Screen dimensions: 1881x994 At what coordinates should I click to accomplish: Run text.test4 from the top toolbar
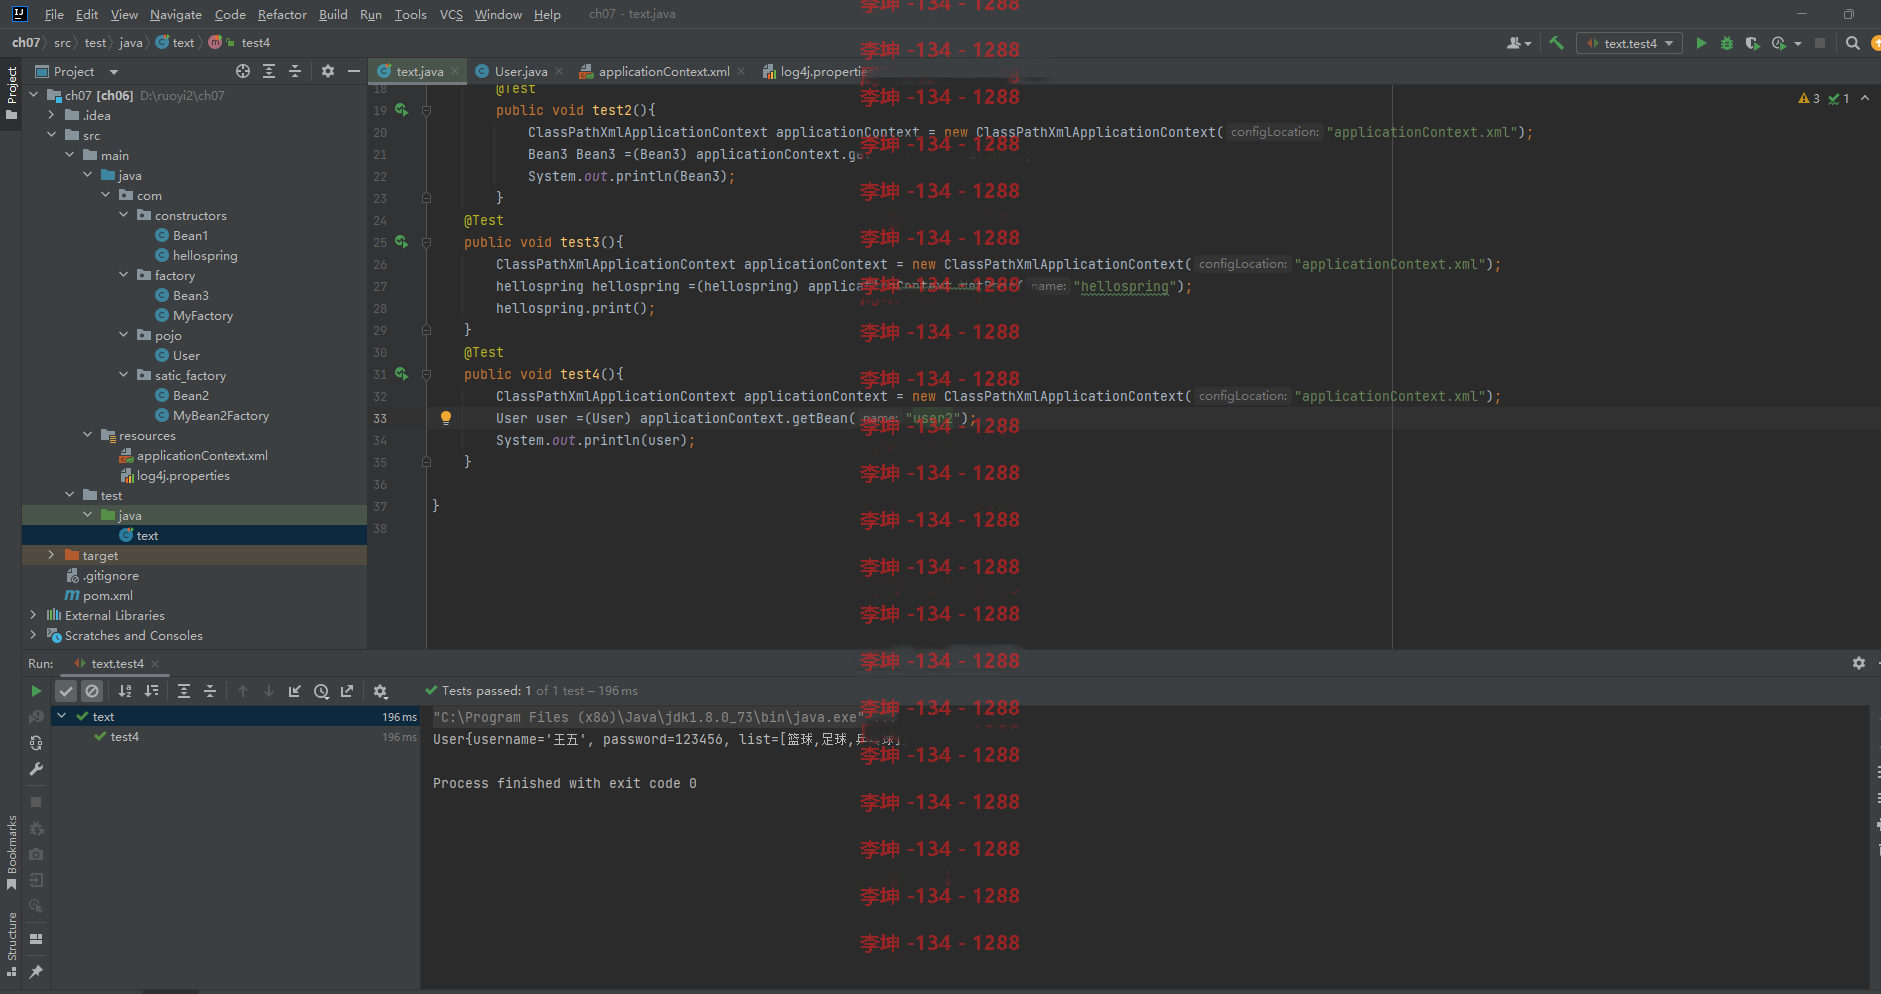click(1701, 43)
